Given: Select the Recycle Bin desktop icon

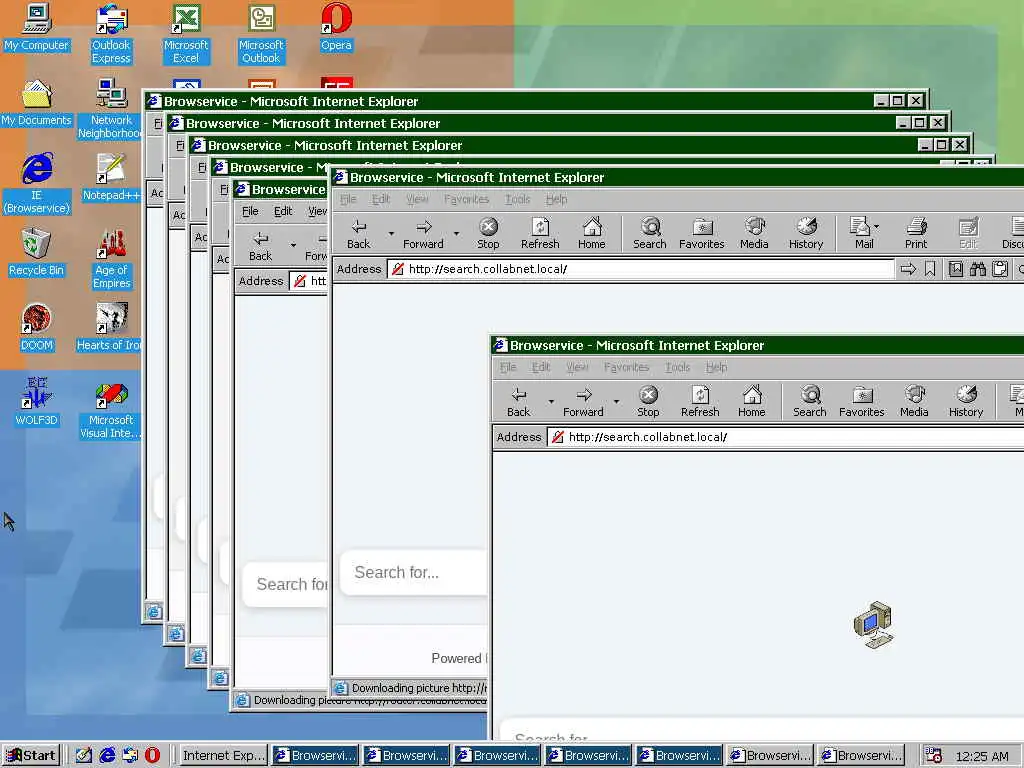Looking at the screenshot, I should click(37, 253).
